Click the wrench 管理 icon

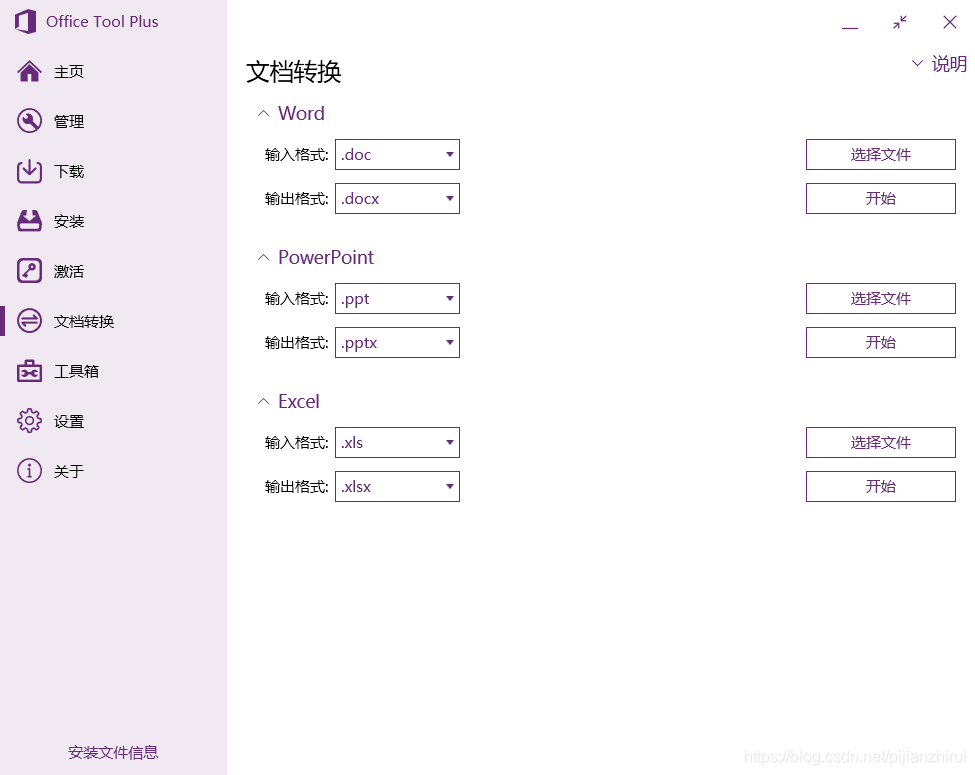tap(29, 121)
